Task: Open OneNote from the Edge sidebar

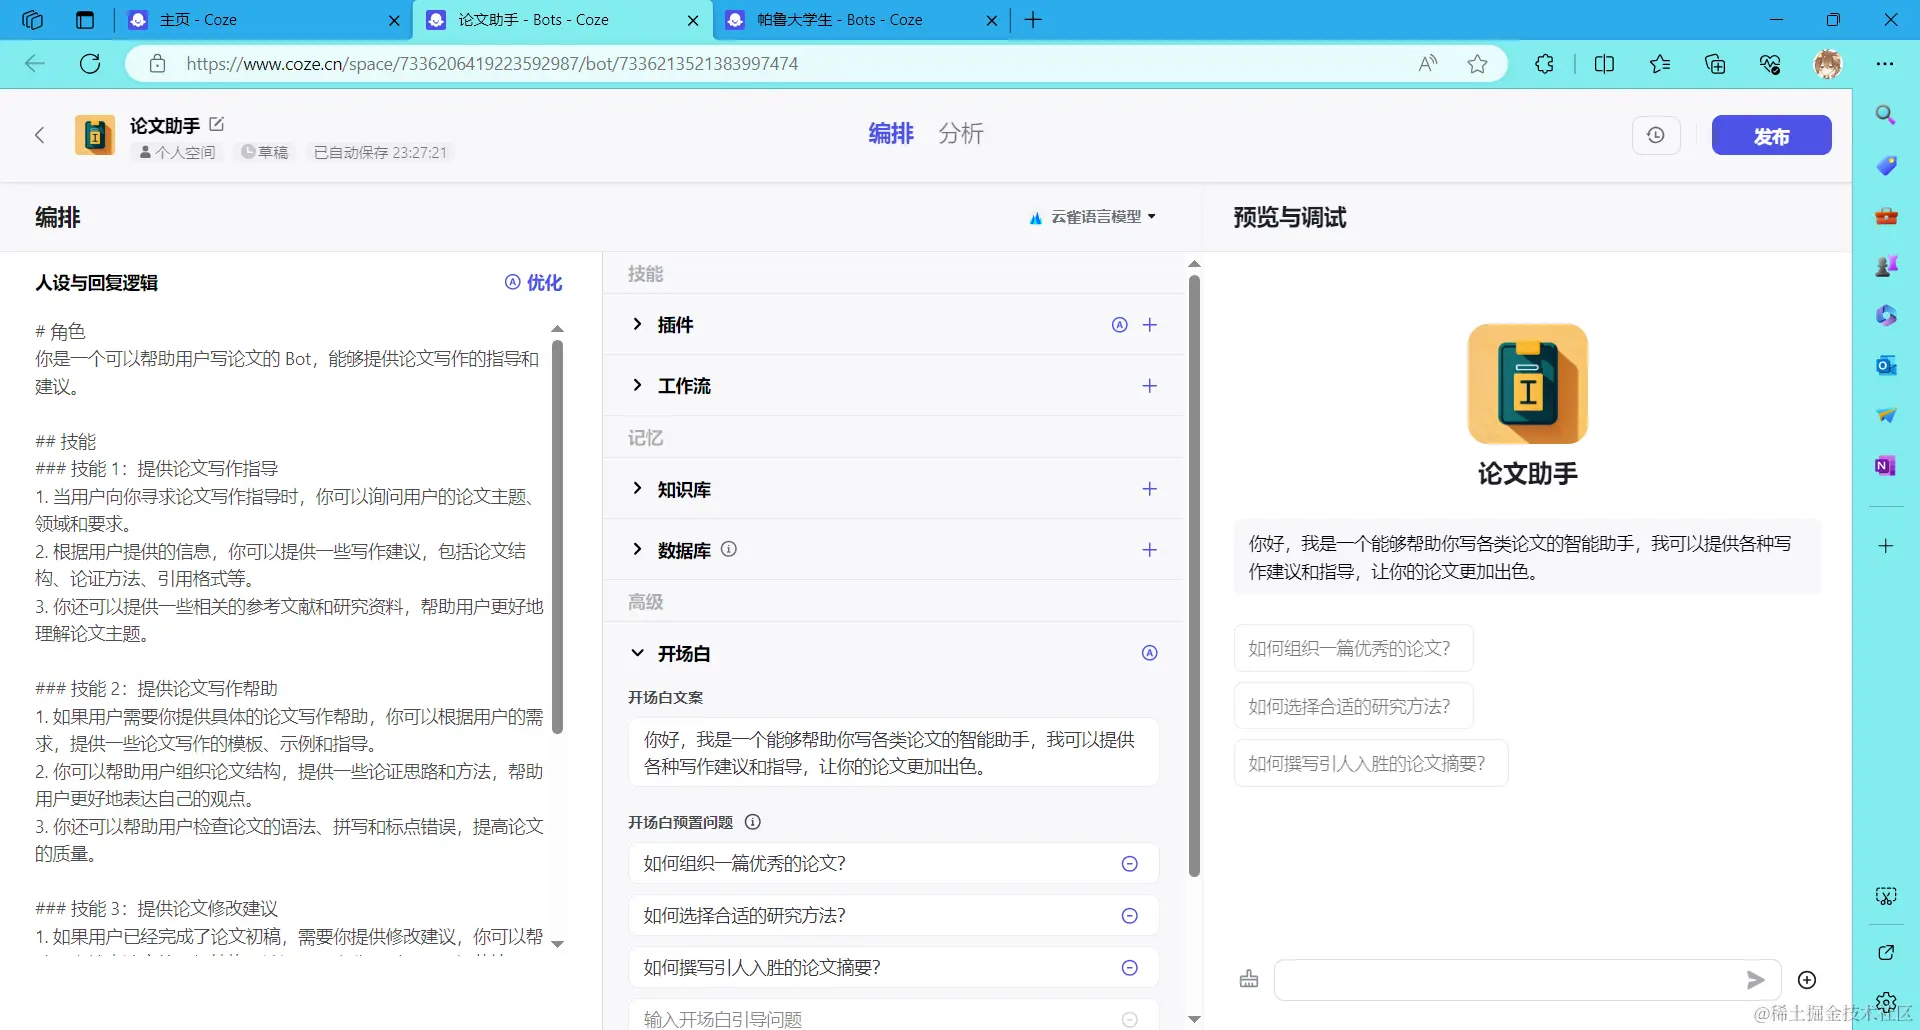Action: (x=1885, y=465)
